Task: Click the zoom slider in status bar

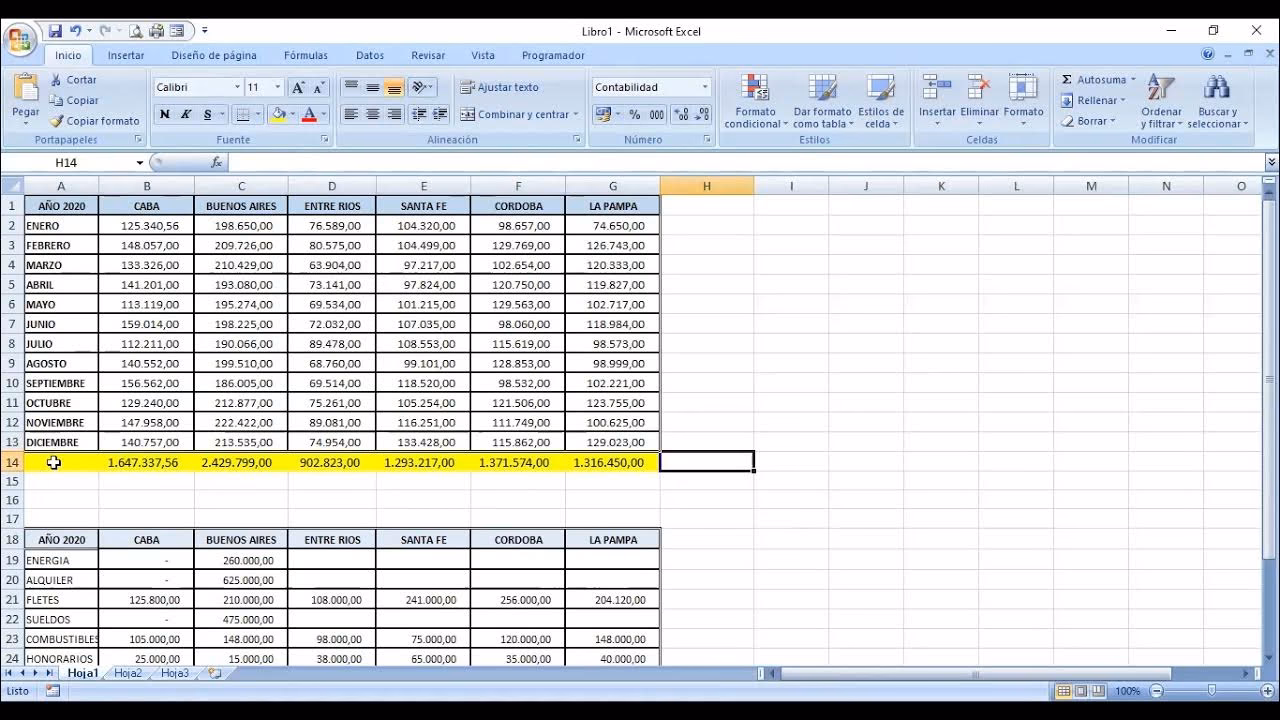Action: pyautogui.click(x=1211, y=691)
